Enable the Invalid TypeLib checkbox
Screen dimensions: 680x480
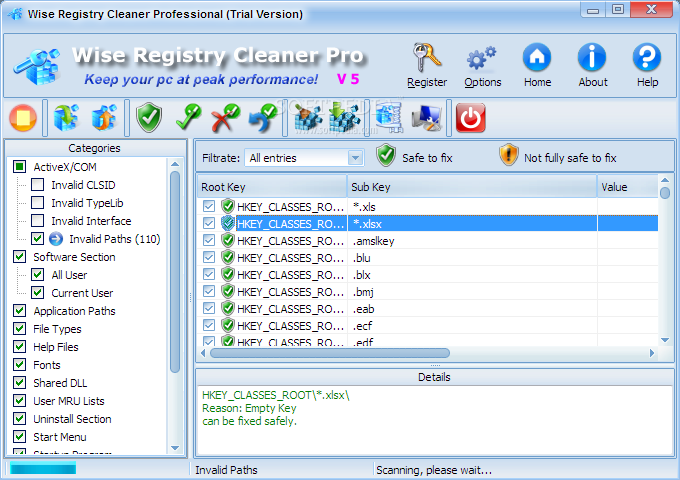37,202
